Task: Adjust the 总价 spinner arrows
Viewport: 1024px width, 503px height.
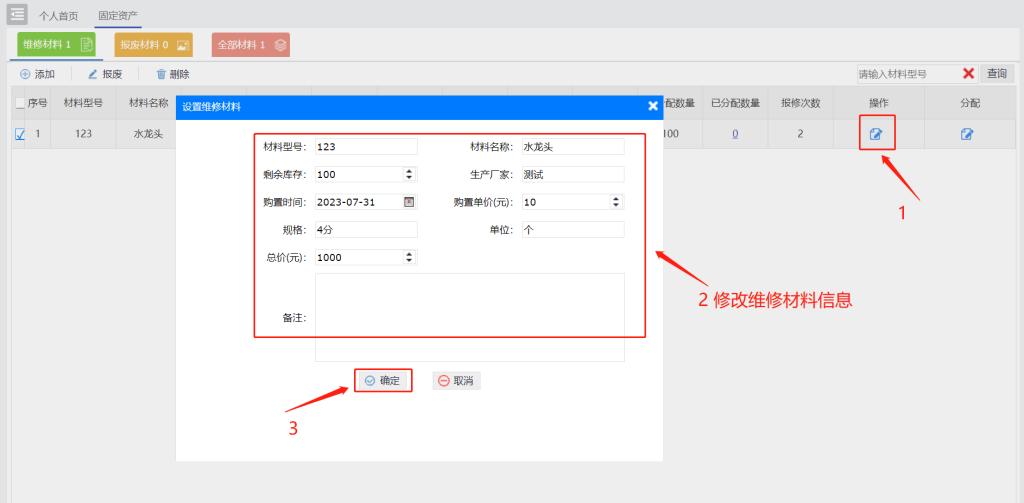Action: (x=408, y=257)
